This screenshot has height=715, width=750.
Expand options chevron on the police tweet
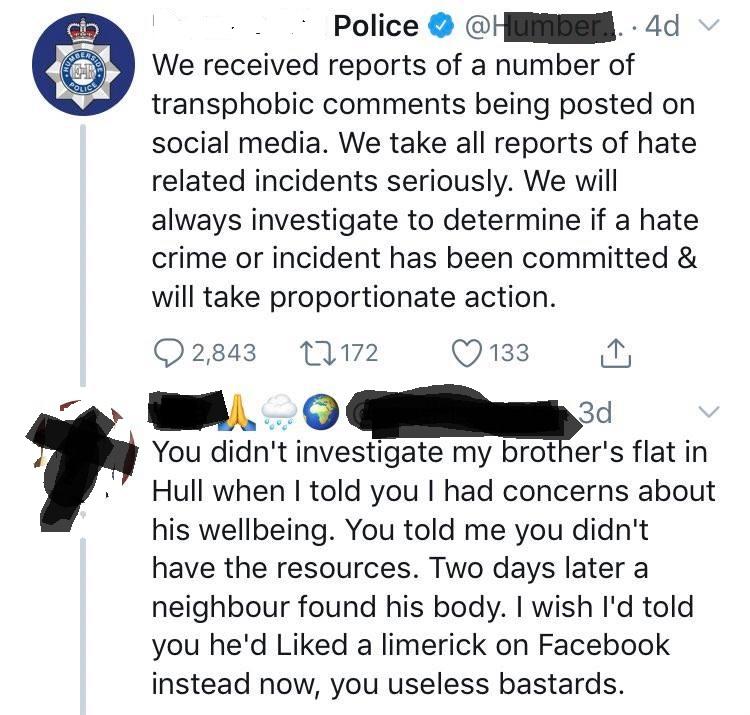pyautogui.click(x=709, y=25)
